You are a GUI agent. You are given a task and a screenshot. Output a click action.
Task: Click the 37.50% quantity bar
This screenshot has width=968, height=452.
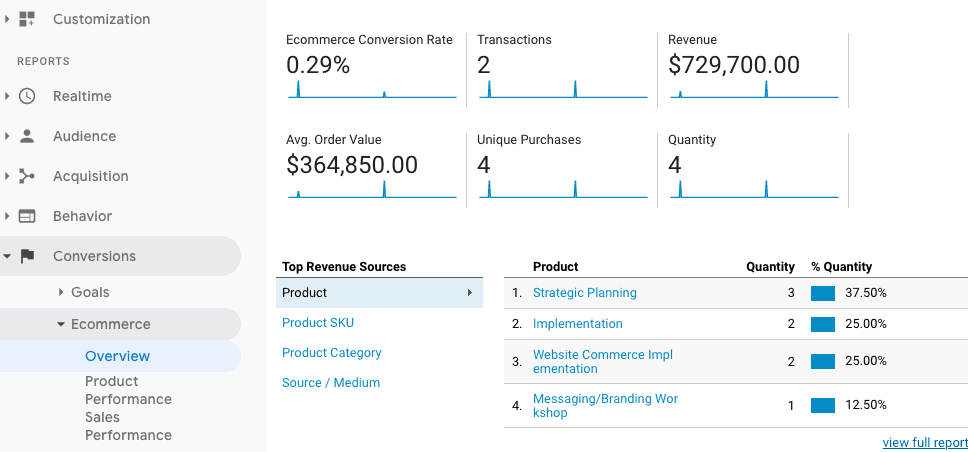pyautogui.click(x=823, y=293)
